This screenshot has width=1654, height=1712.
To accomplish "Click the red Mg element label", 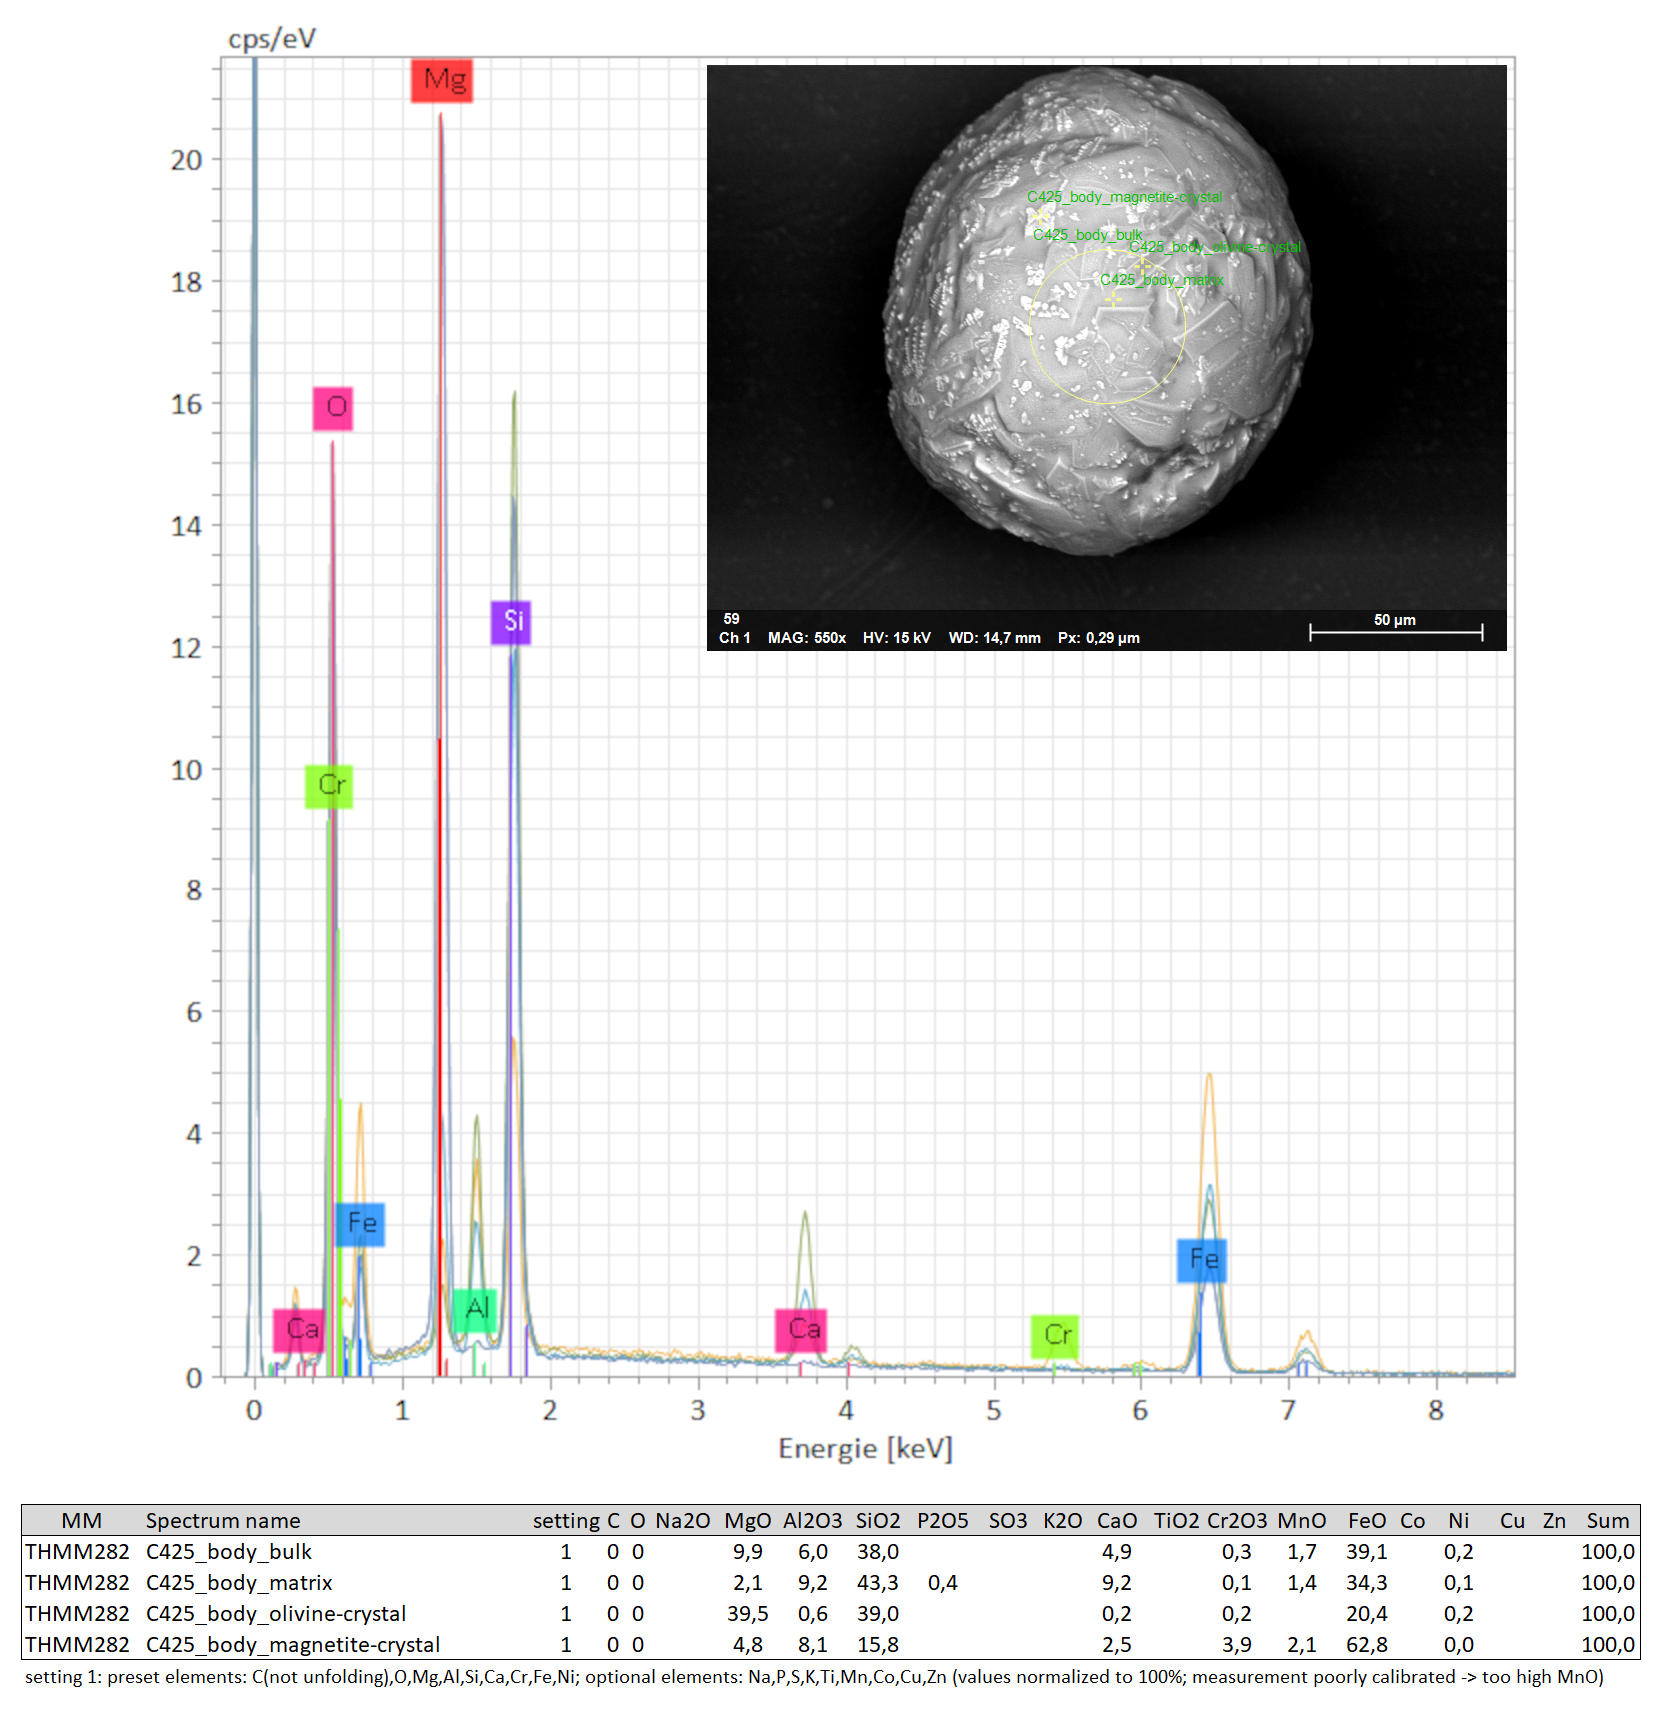I will [441, 80].
